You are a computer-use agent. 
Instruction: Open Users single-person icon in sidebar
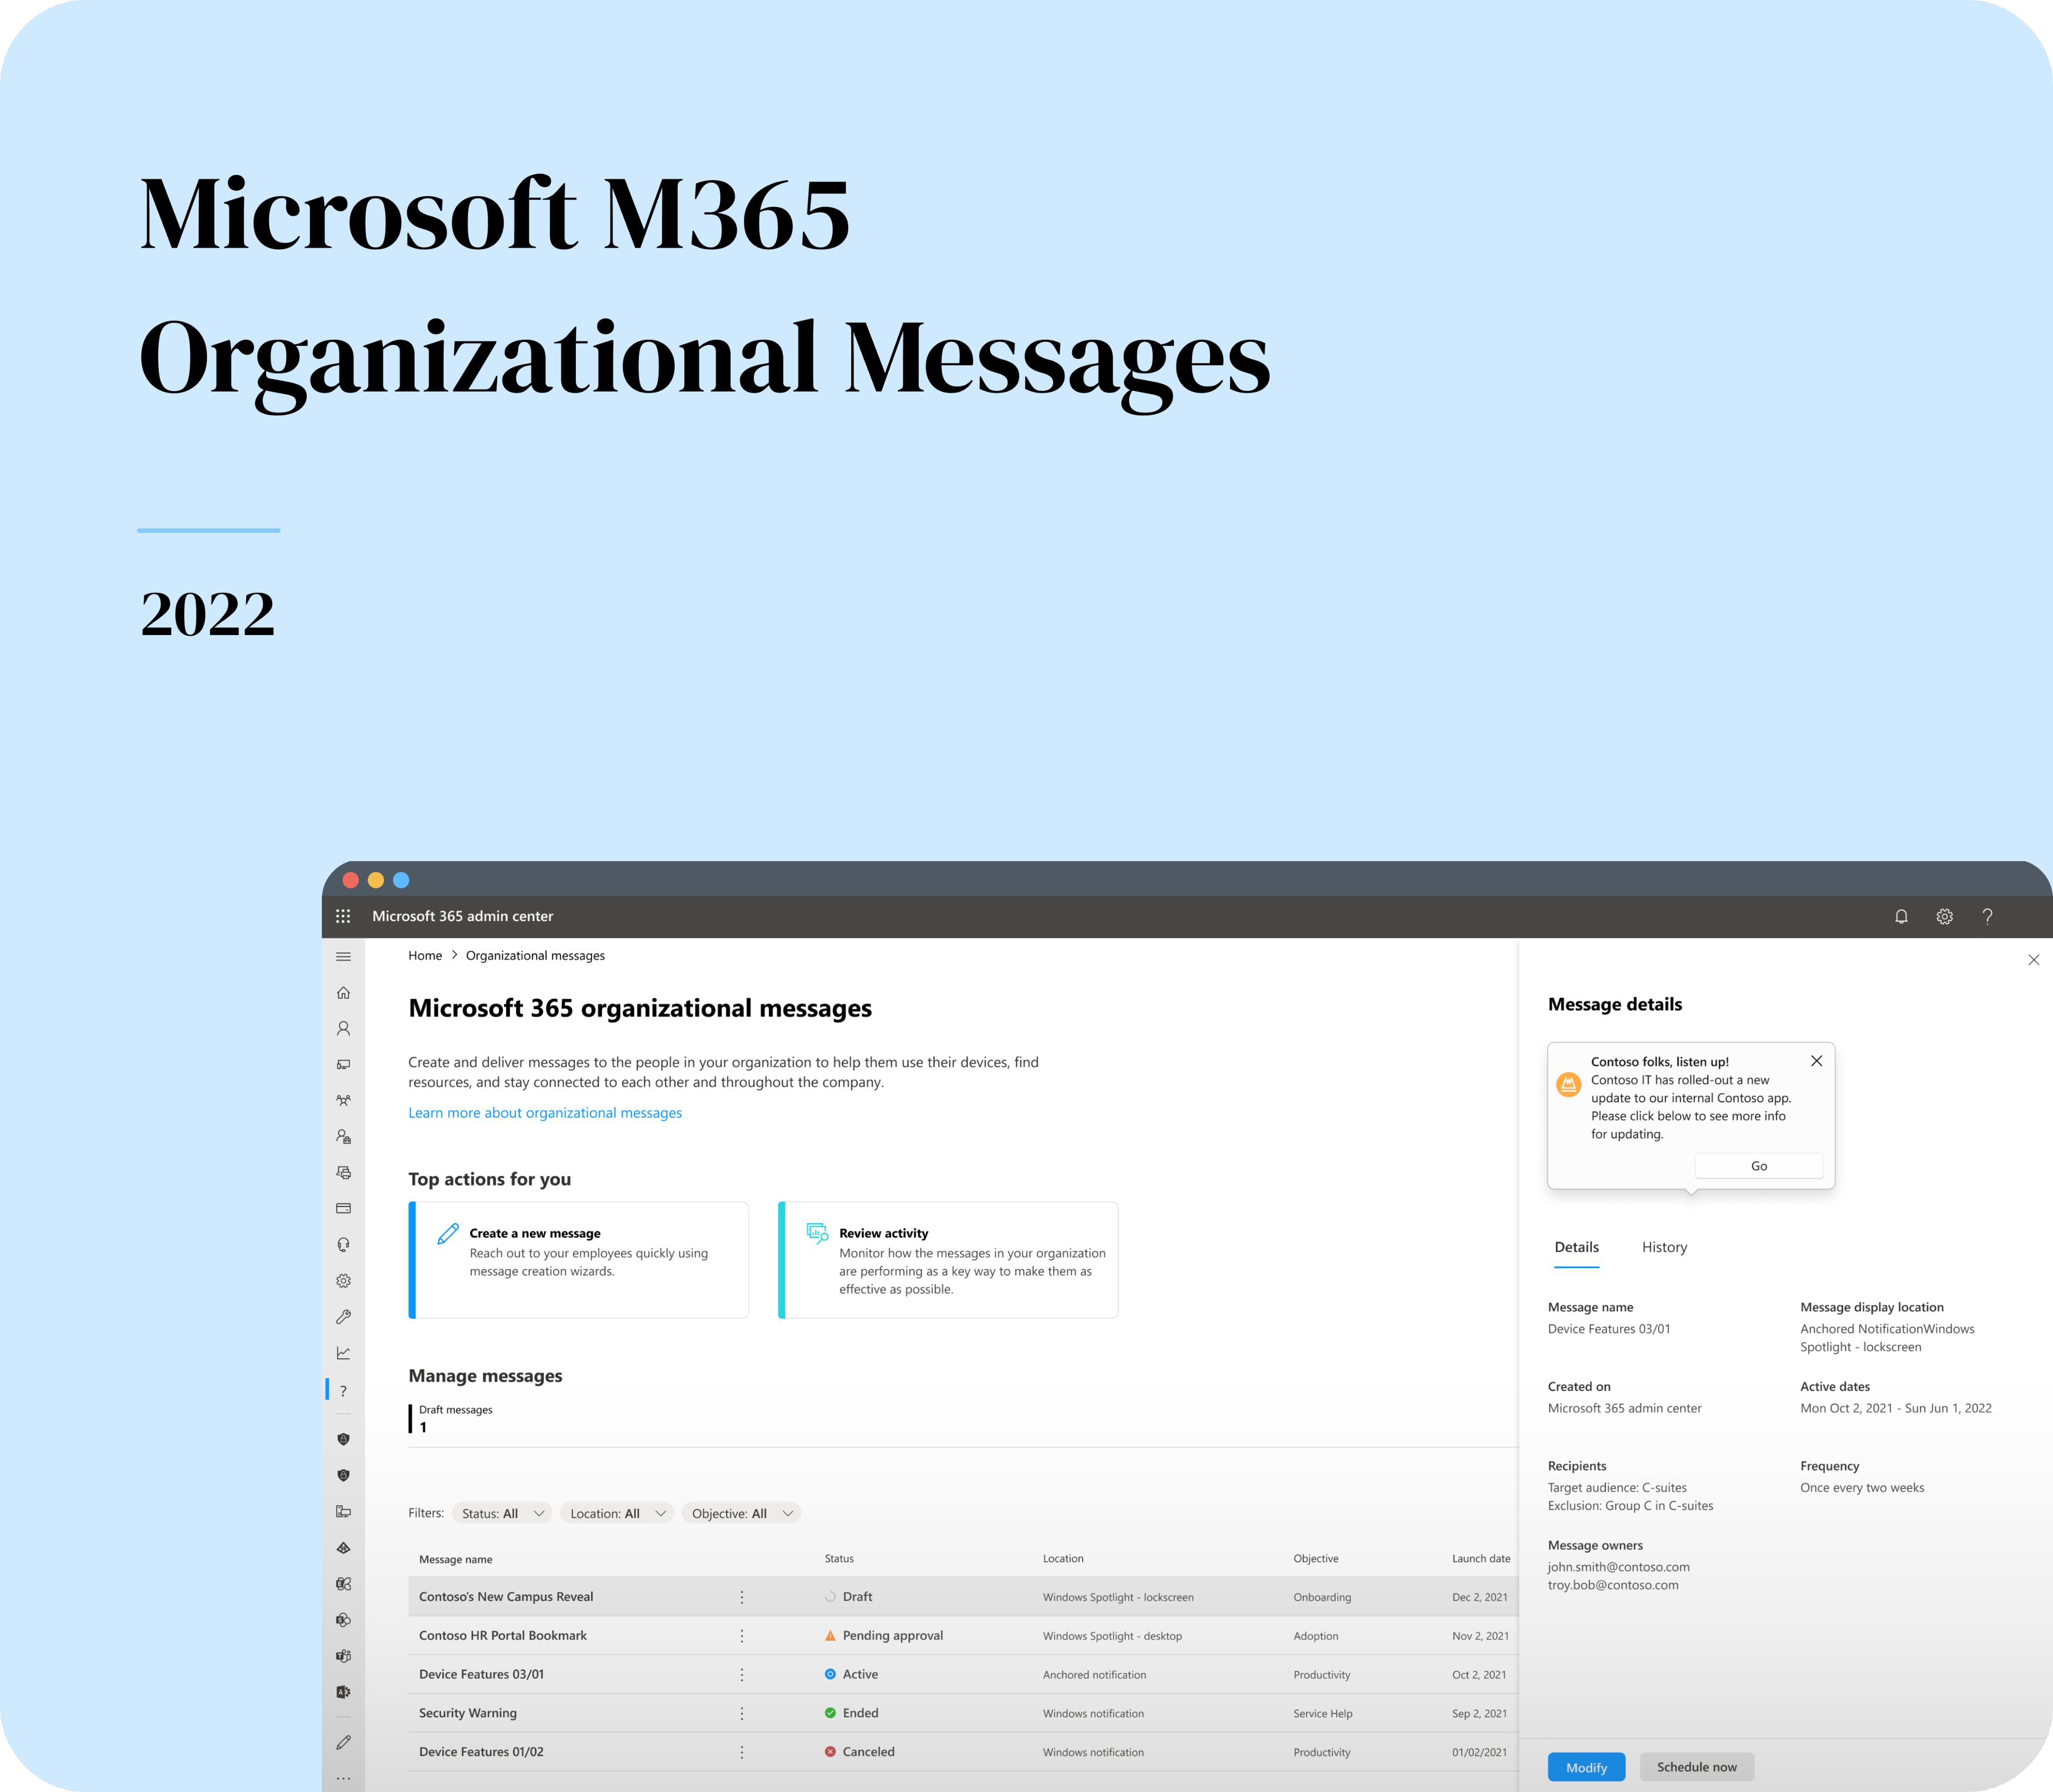pyautogui.click(x=343, y=1029)
